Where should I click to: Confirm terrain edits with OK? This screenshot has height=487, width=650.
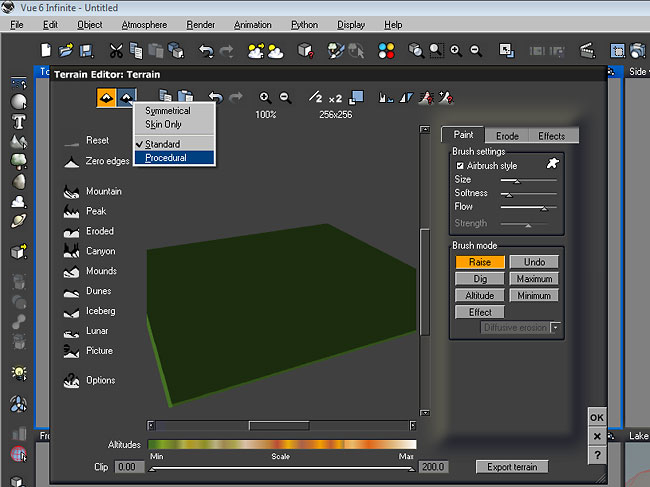pyautogui.click(x=597, y=418)
